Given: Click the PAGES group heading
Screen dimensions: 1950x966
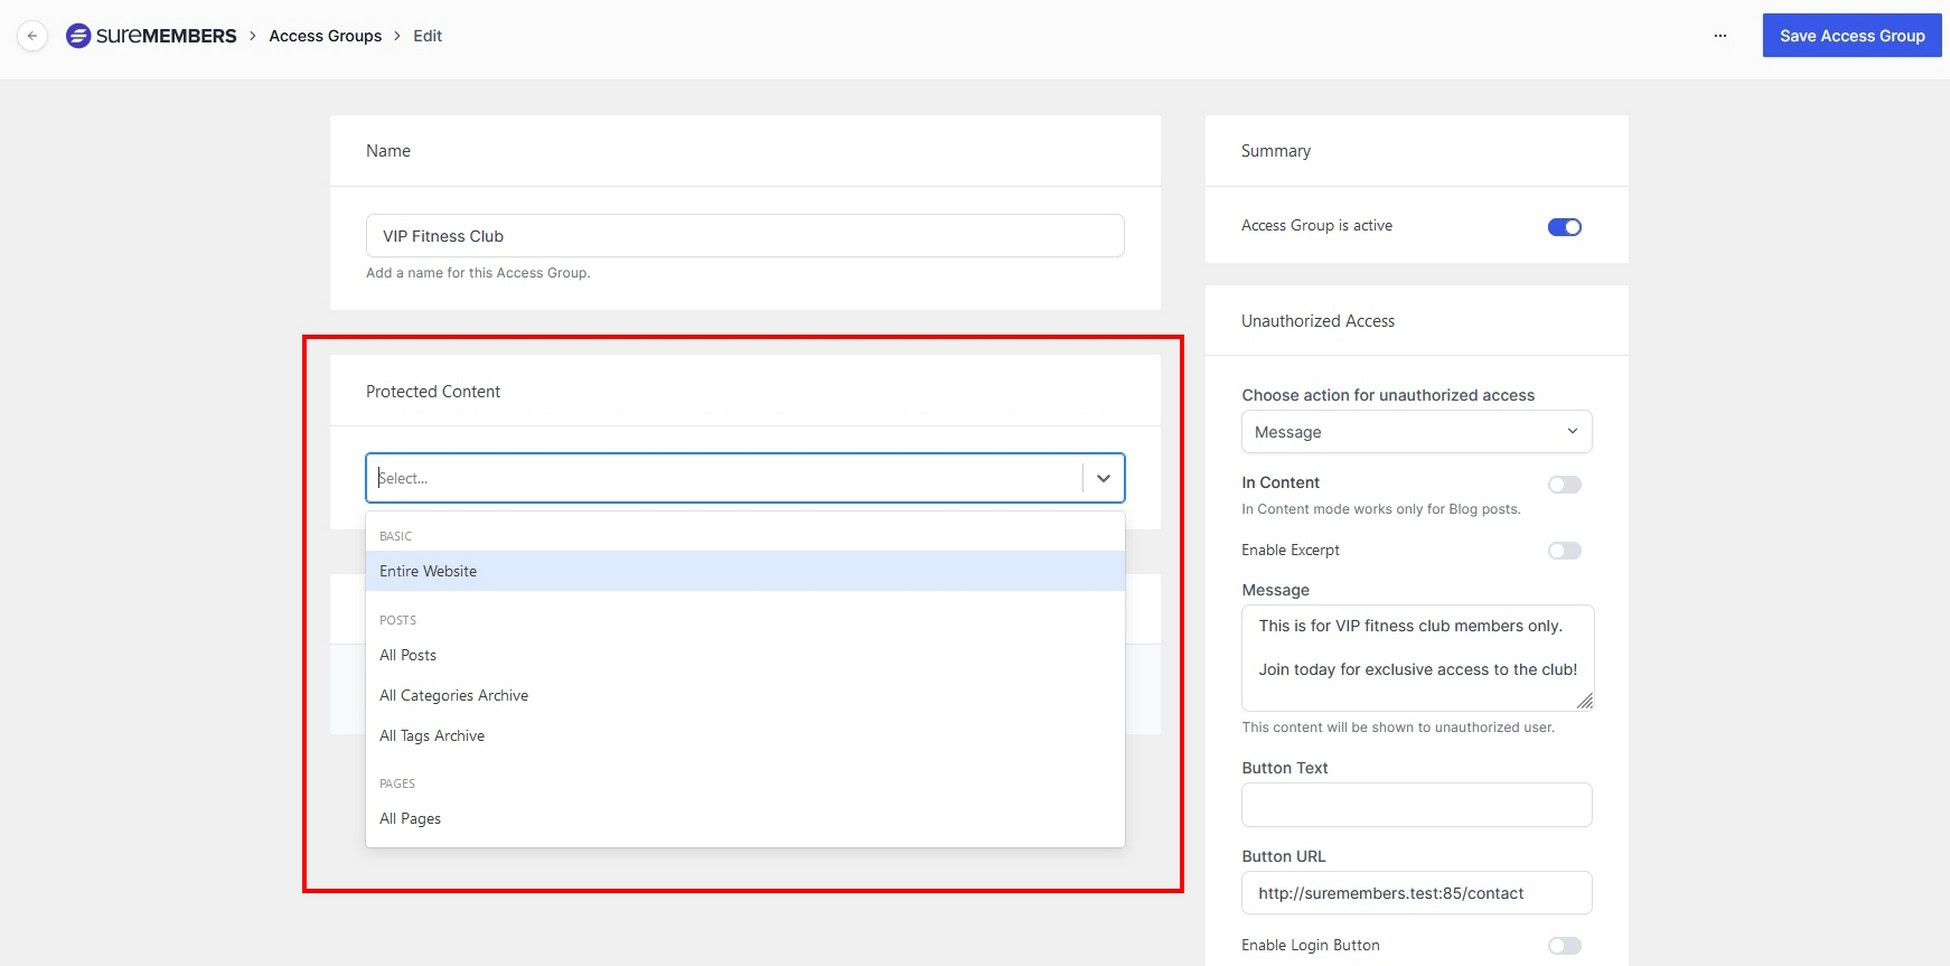Looking at the screenshot, I should pos(397,783).
